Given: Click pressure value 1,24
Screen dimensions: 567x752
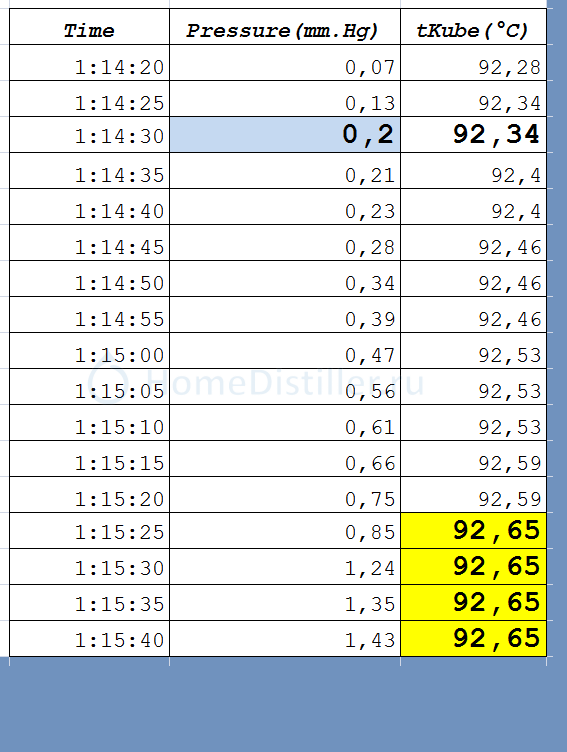Looking at the screenshot, I should point(285,566).
